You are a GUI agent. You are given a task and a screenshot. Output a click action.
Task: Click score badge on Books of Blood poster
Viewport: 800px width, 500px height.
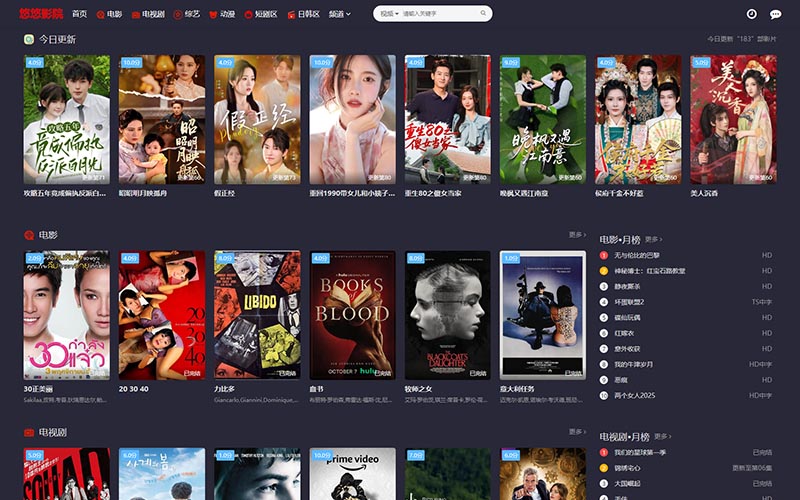tap(320, 258)
